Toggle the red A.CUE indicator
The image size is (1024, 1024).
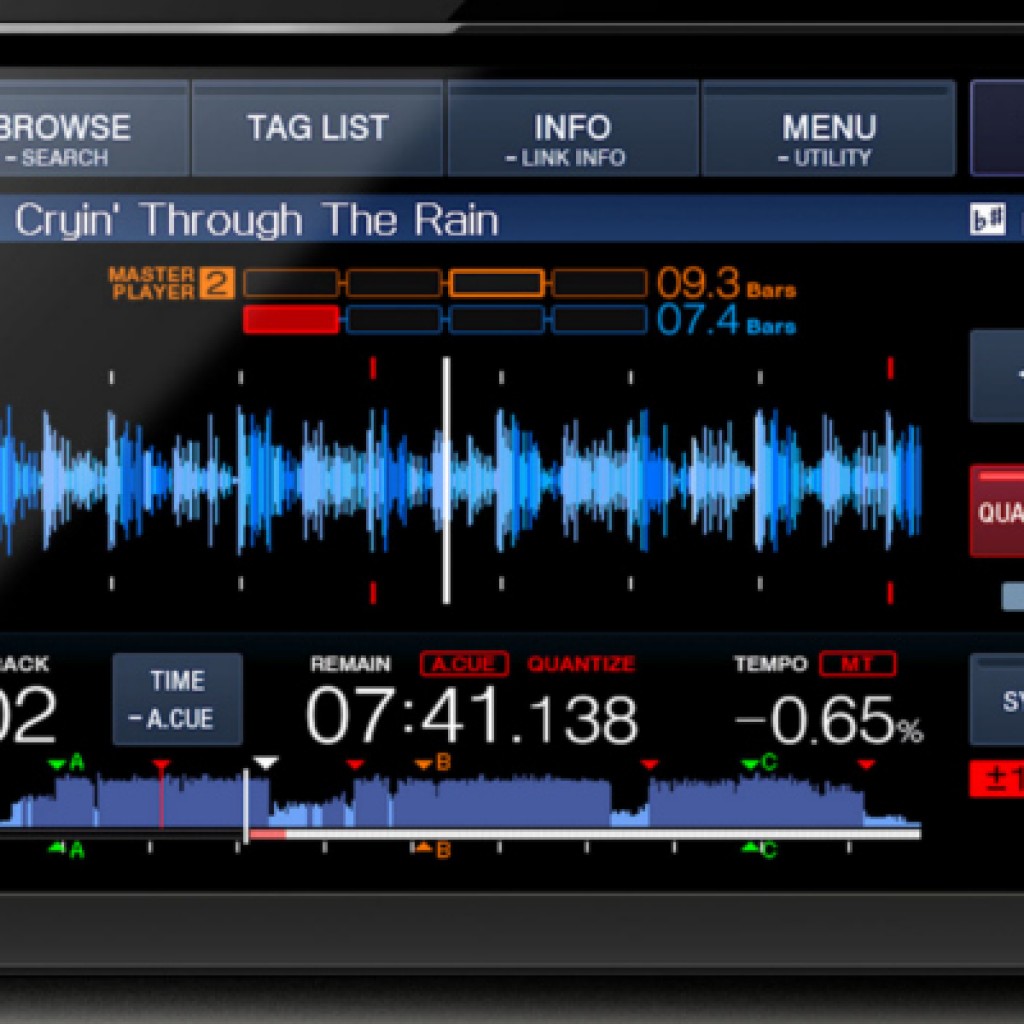[464, 664]
